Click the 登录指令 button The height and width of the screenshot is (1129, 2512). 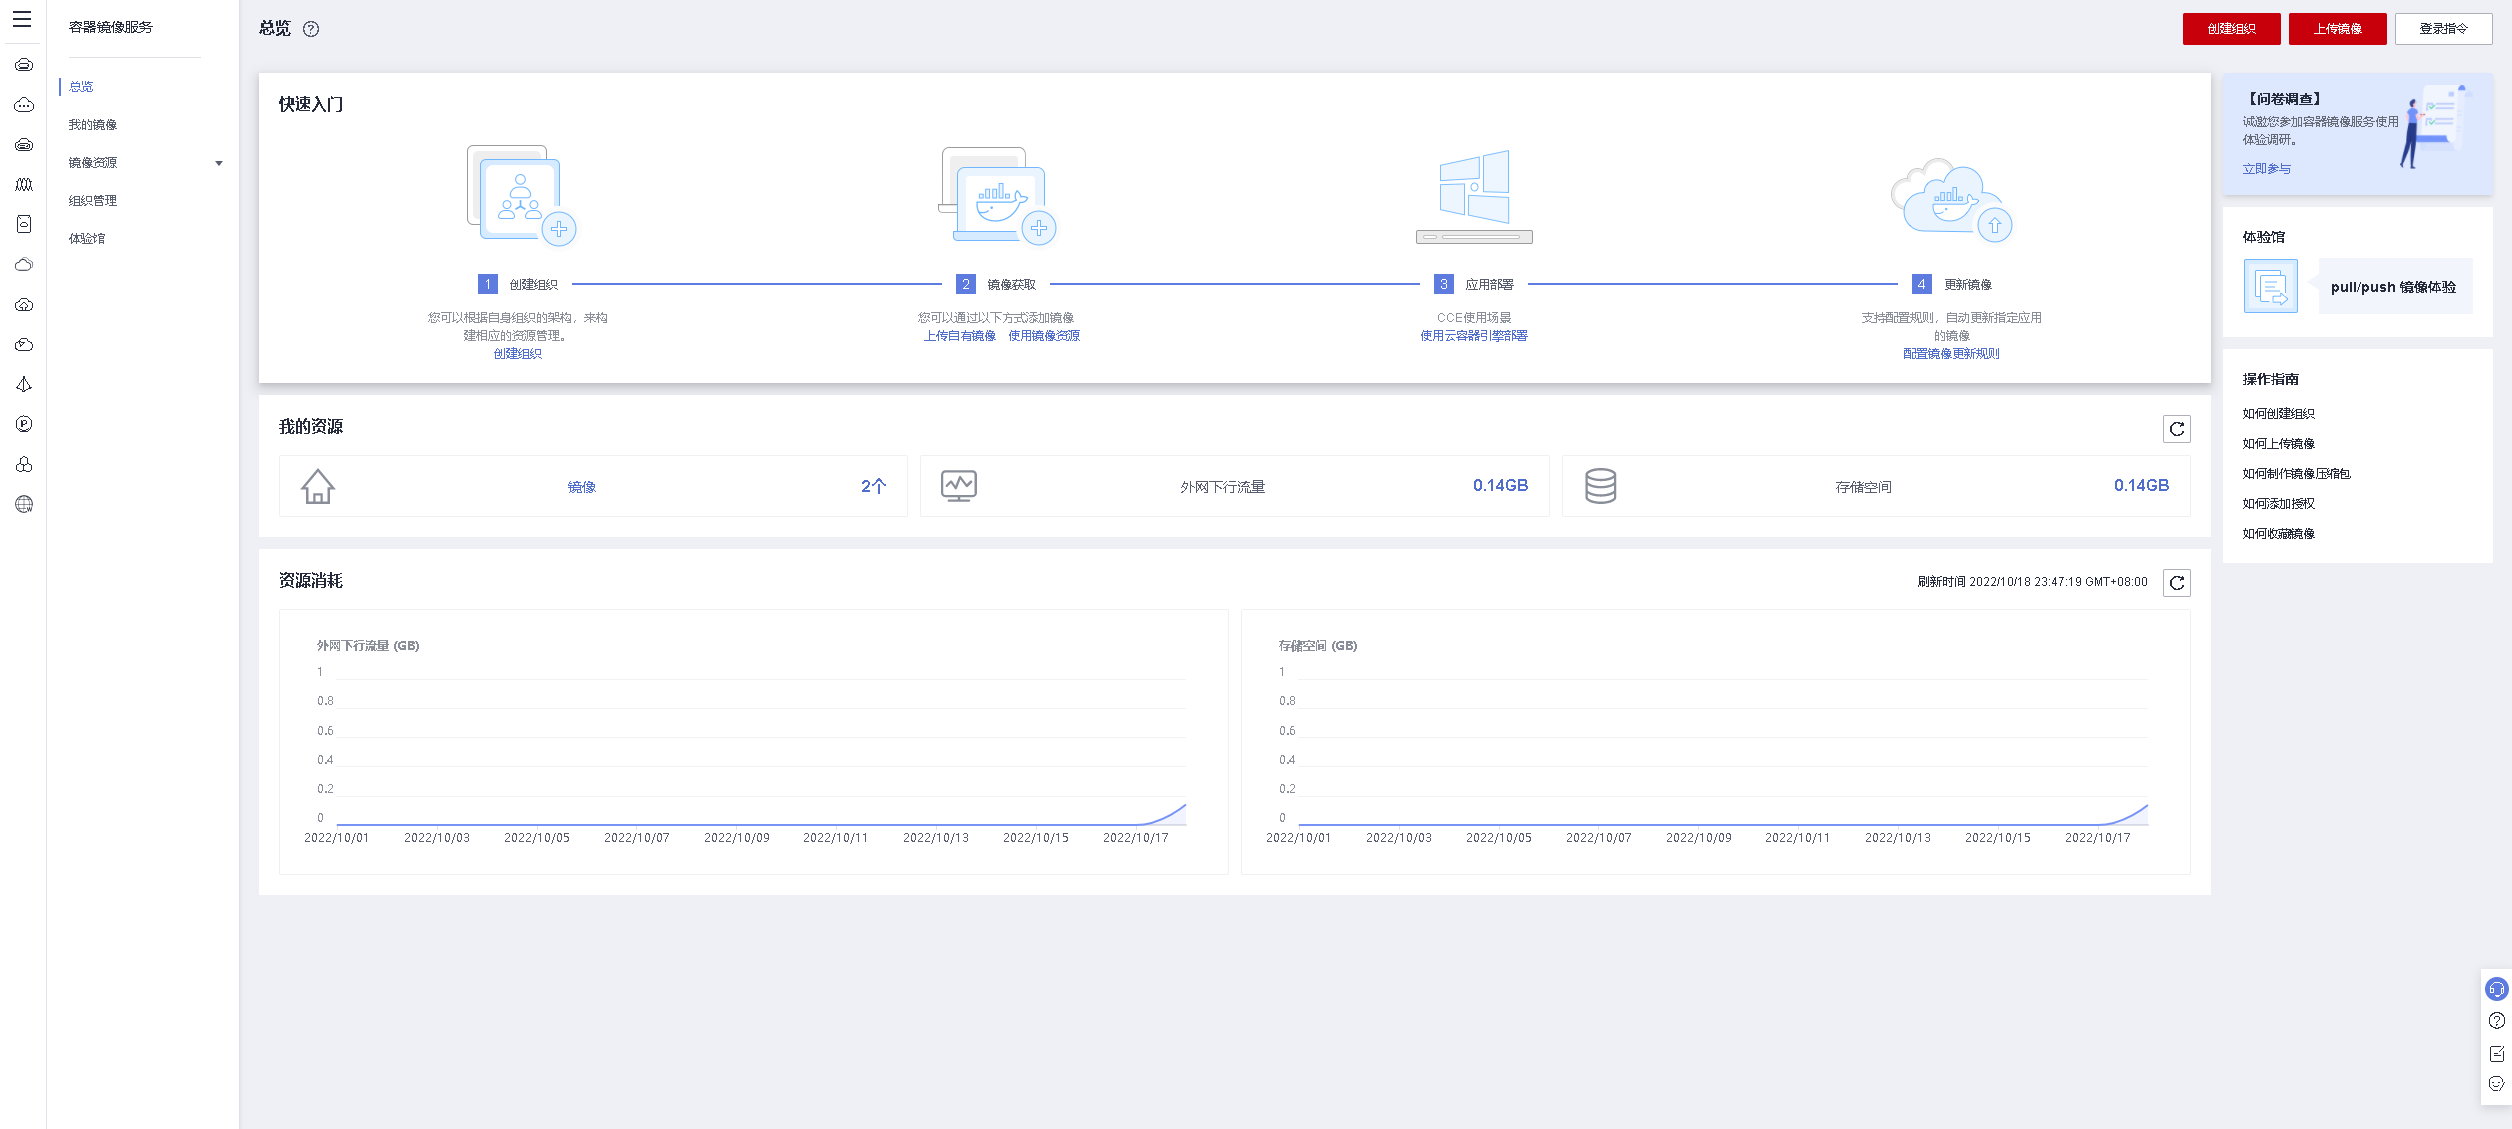[x=2442, y=29]
